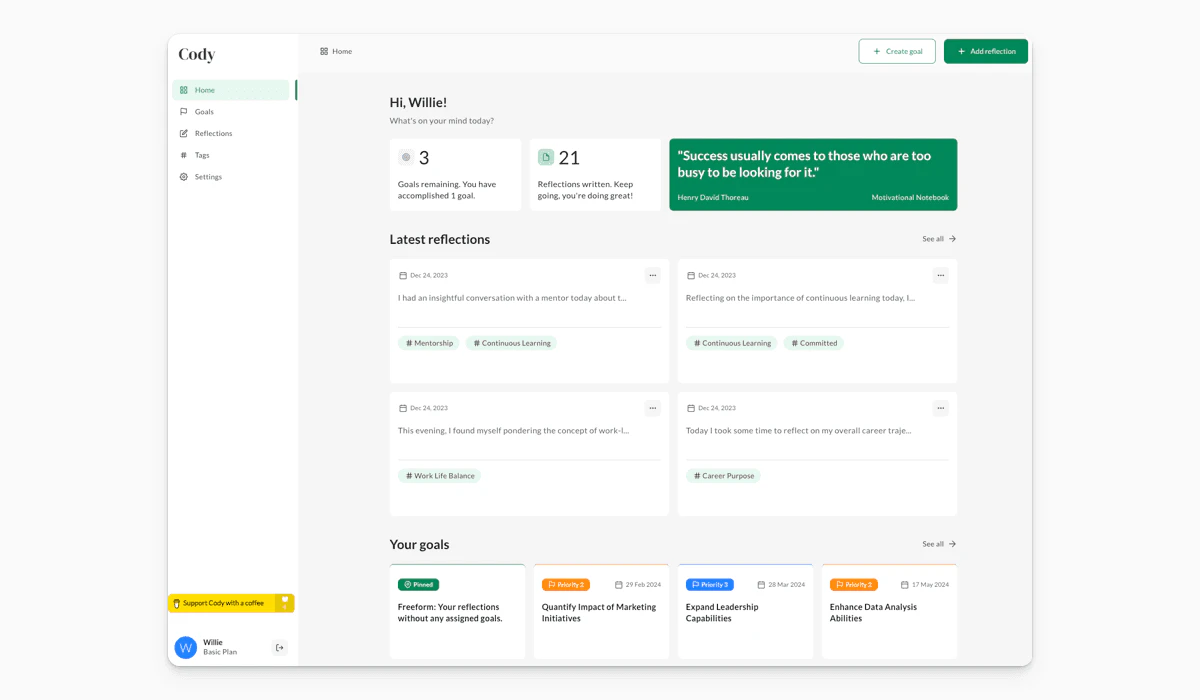Open the Settings gear icon

click(x=184, y=176)
